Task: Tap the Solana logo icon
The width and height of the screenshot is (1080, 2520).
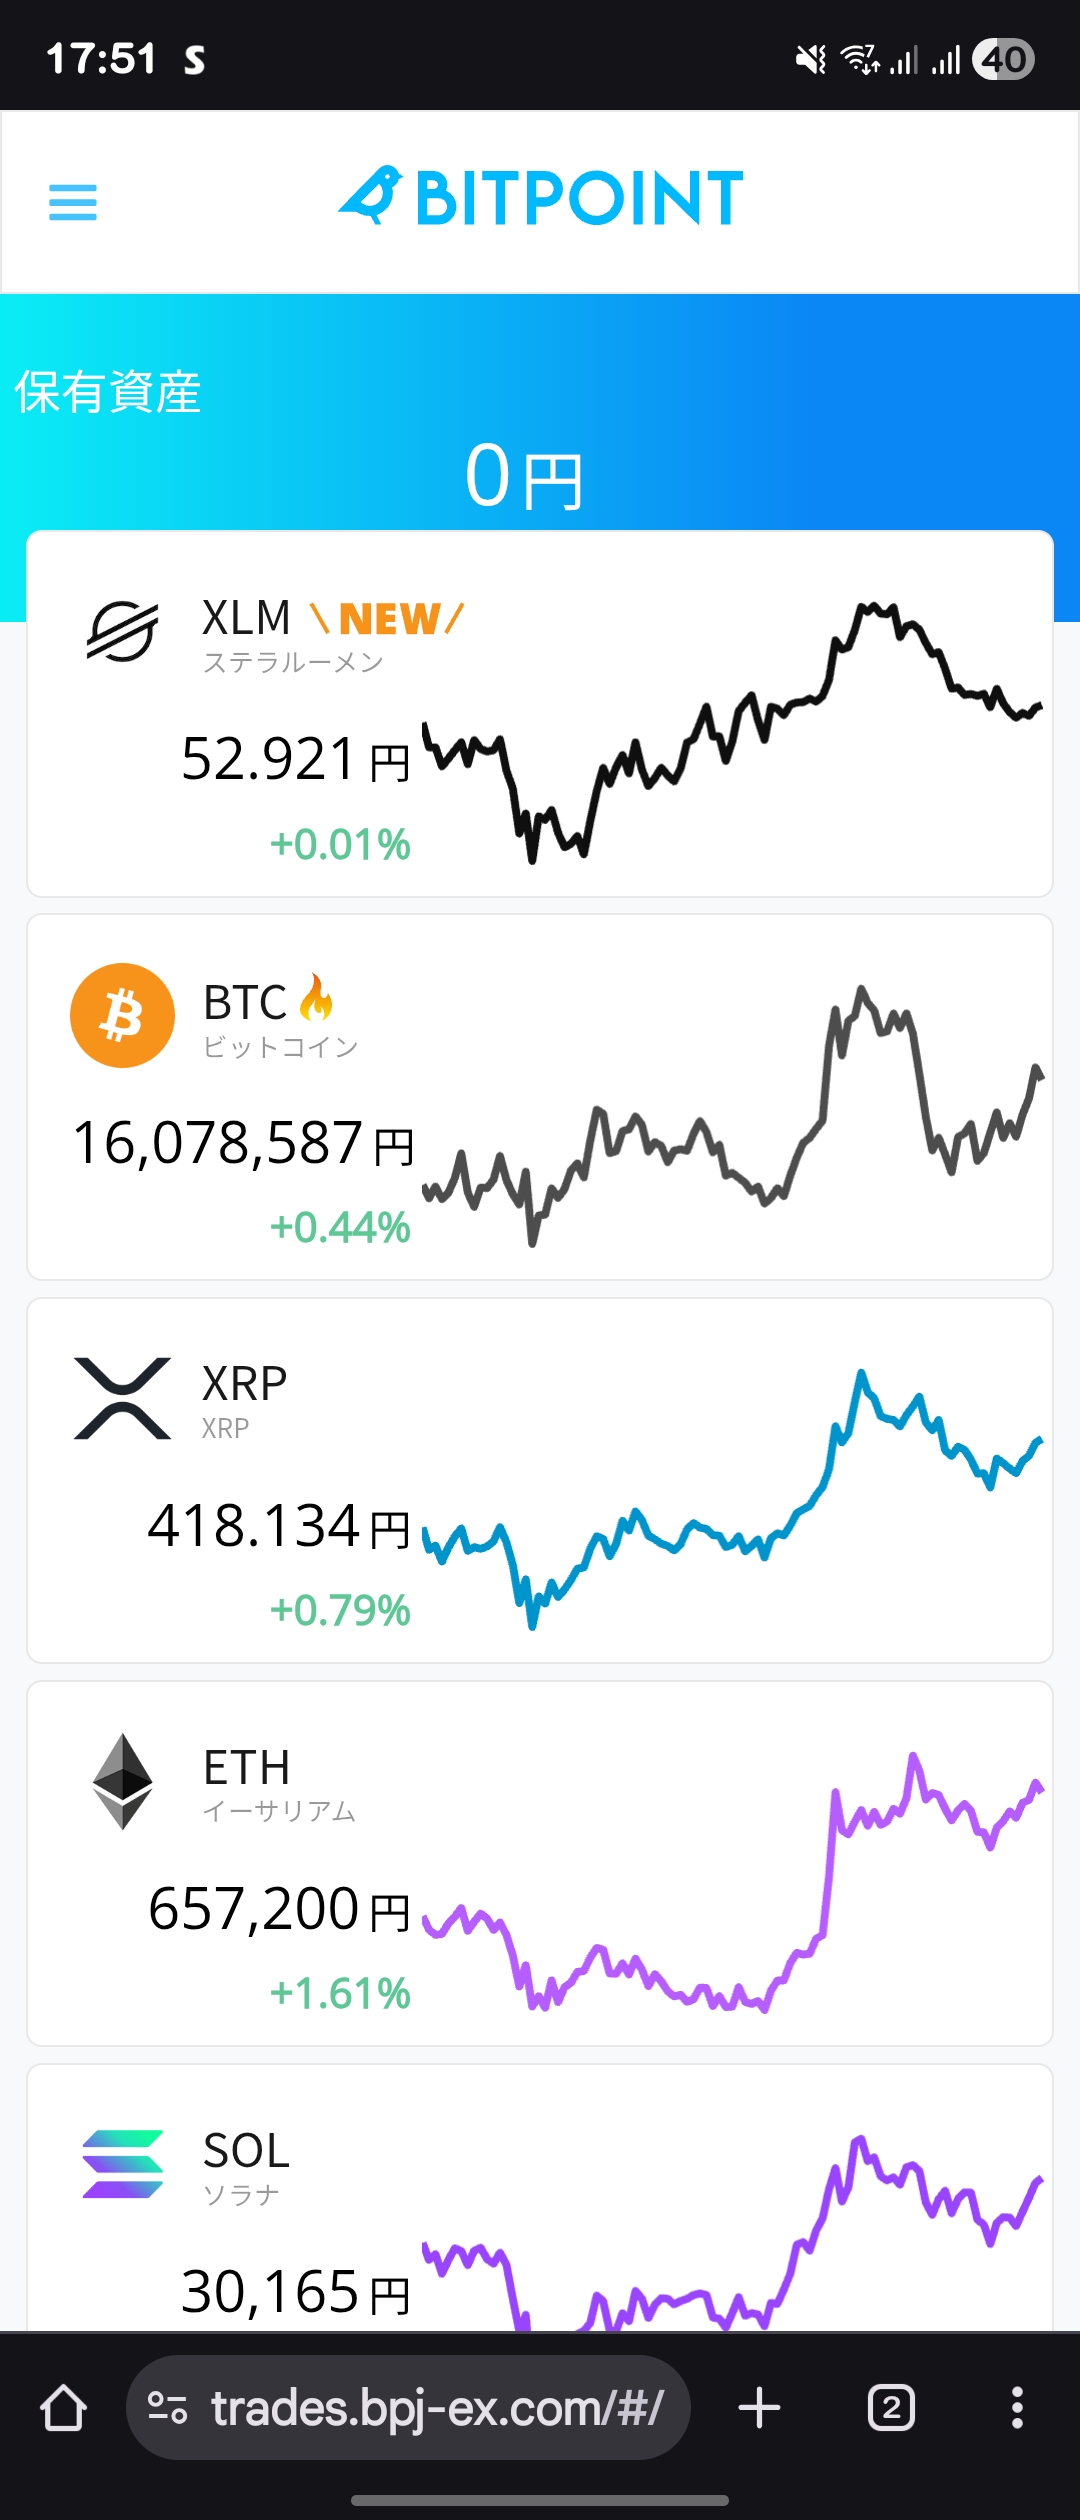Action: (x=122, y=2164)
